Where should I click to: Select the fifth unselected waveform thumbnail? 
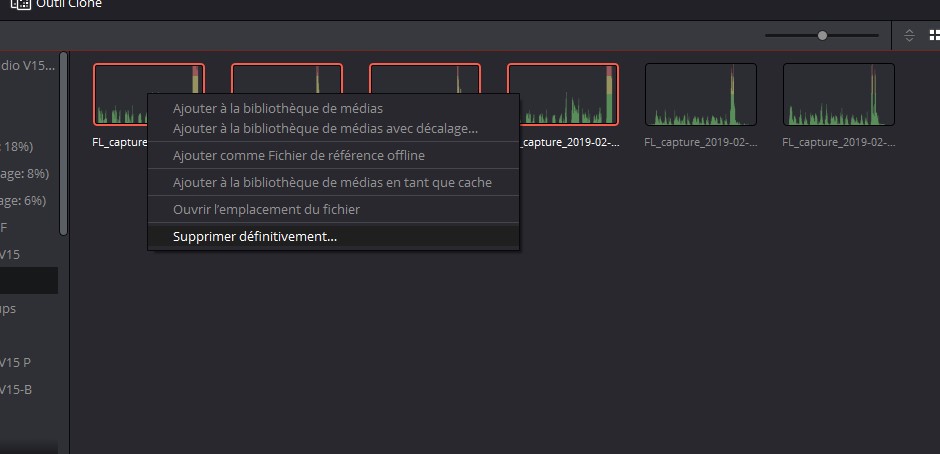[701, 94]
